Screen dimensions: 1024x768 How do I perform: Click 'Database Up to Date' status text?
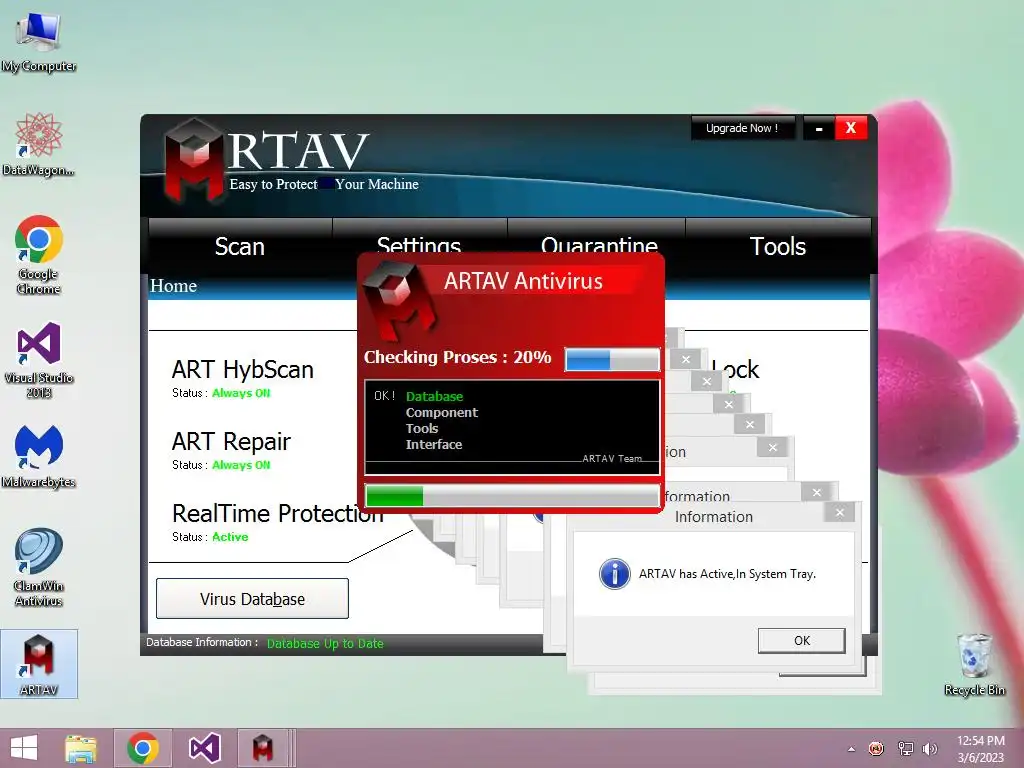[325, 643]
